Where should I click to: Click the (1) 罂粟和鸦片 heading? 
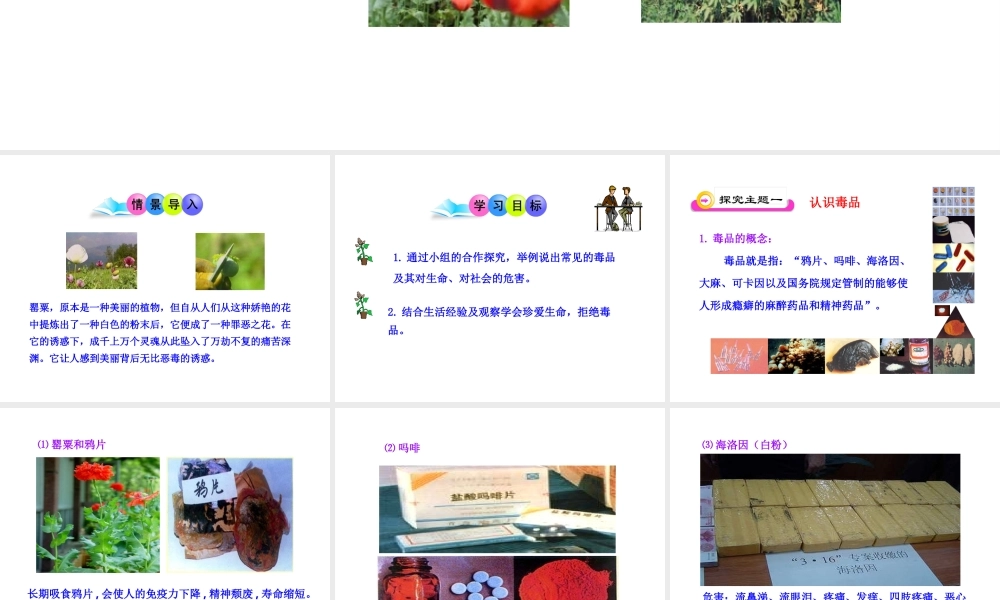pos(71,444)
